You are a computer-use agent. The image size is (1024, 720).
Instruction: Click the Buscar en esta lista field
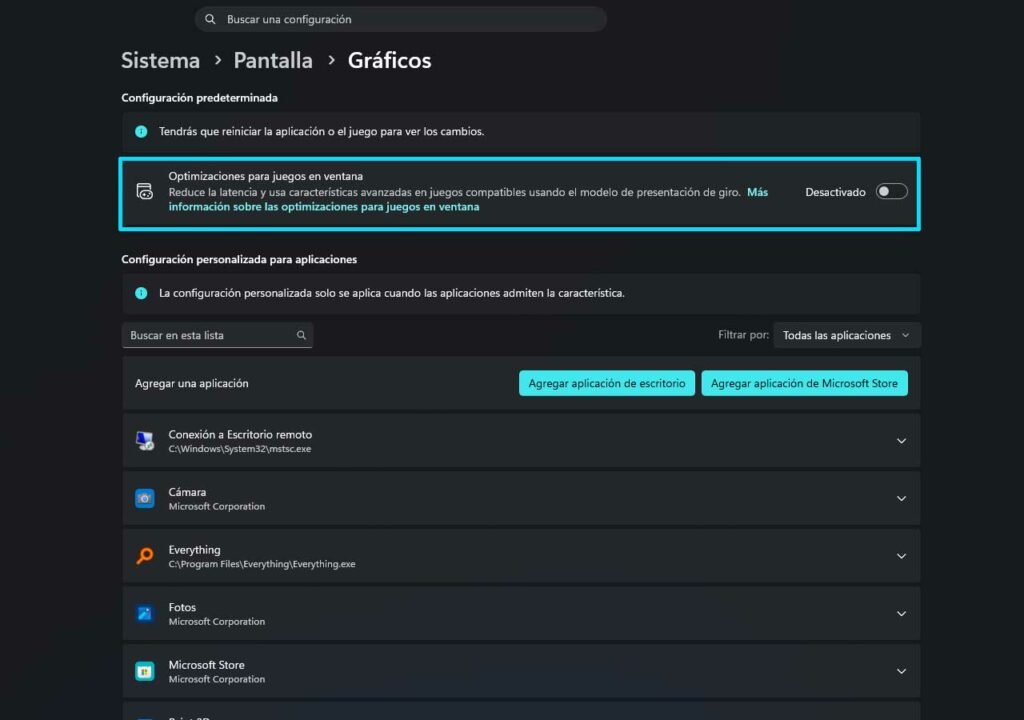pyautogui.click(x=217, y=335)
